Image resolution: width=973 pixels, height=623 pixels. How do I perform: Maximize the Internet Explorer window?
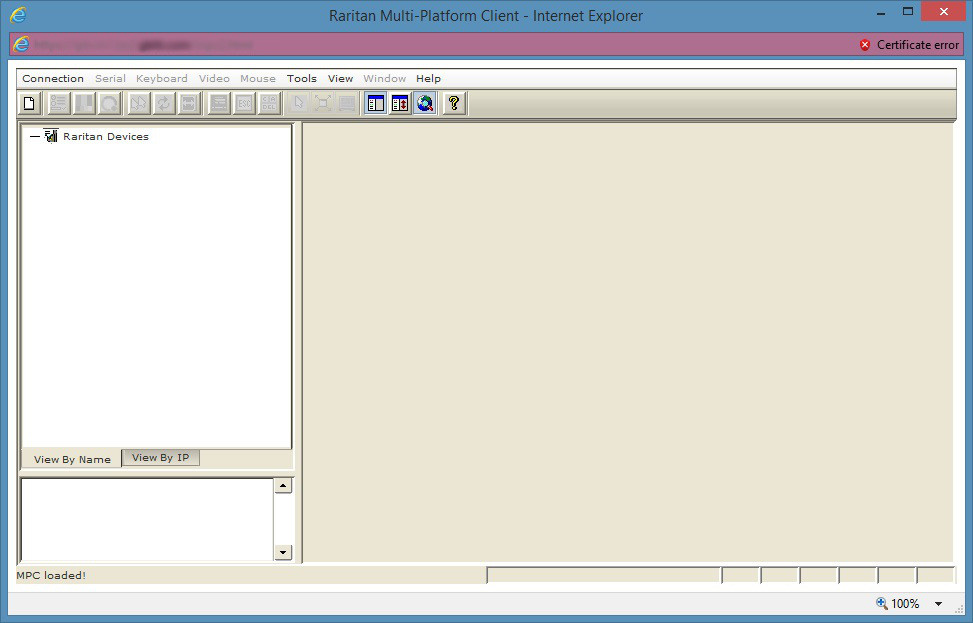(x=908, y=12)
